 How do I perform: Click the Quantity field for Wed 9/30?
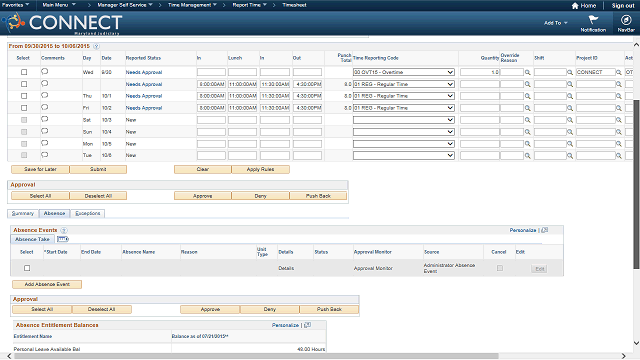pos(480,72)
